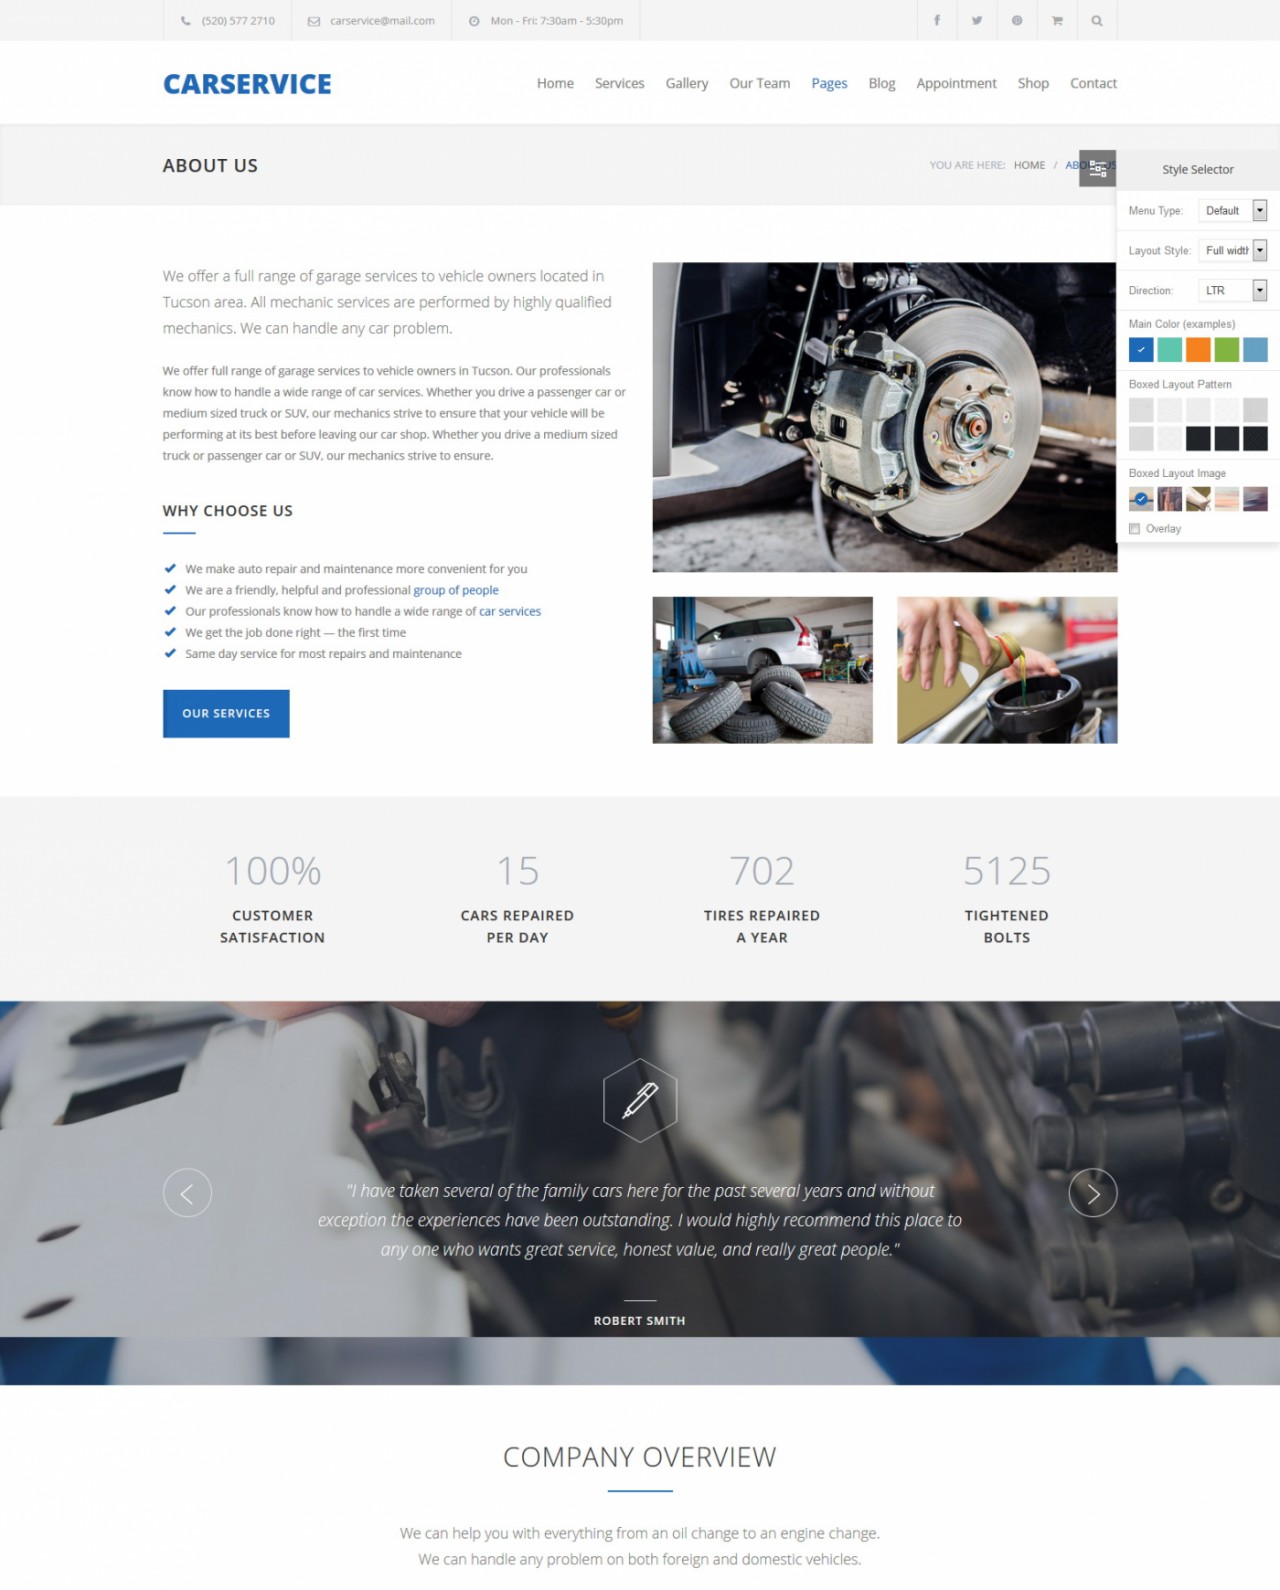This screenshot has height=1590, width=1280.
Task: Open the shopping cart icon
Action: [x=1057, y=20]
